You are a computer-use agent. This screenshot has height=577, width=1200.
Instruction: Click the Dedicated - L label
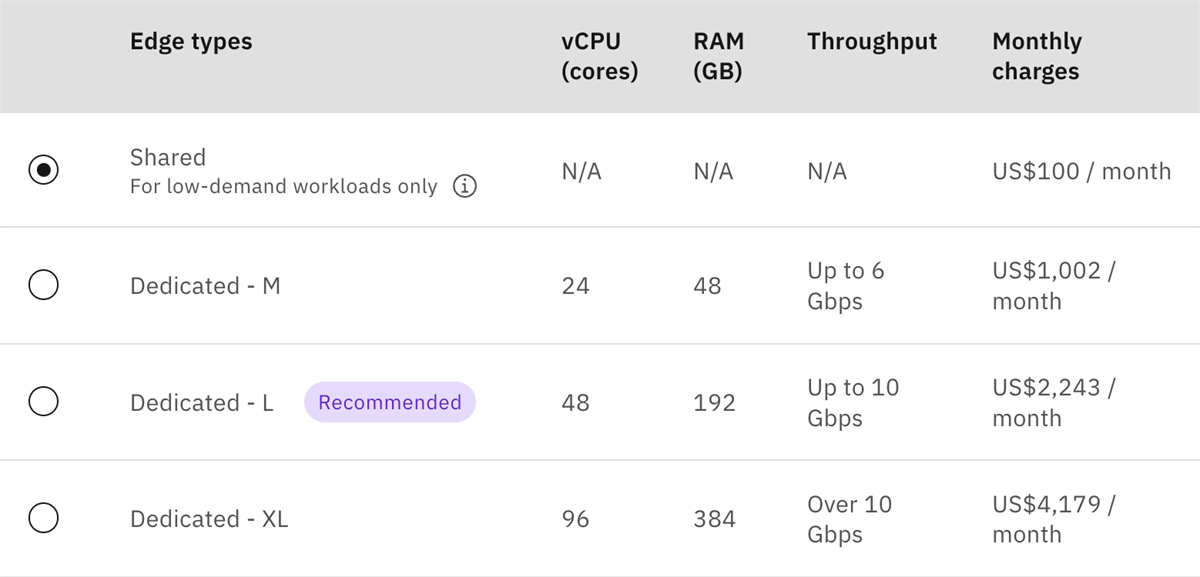coord(201,403)
